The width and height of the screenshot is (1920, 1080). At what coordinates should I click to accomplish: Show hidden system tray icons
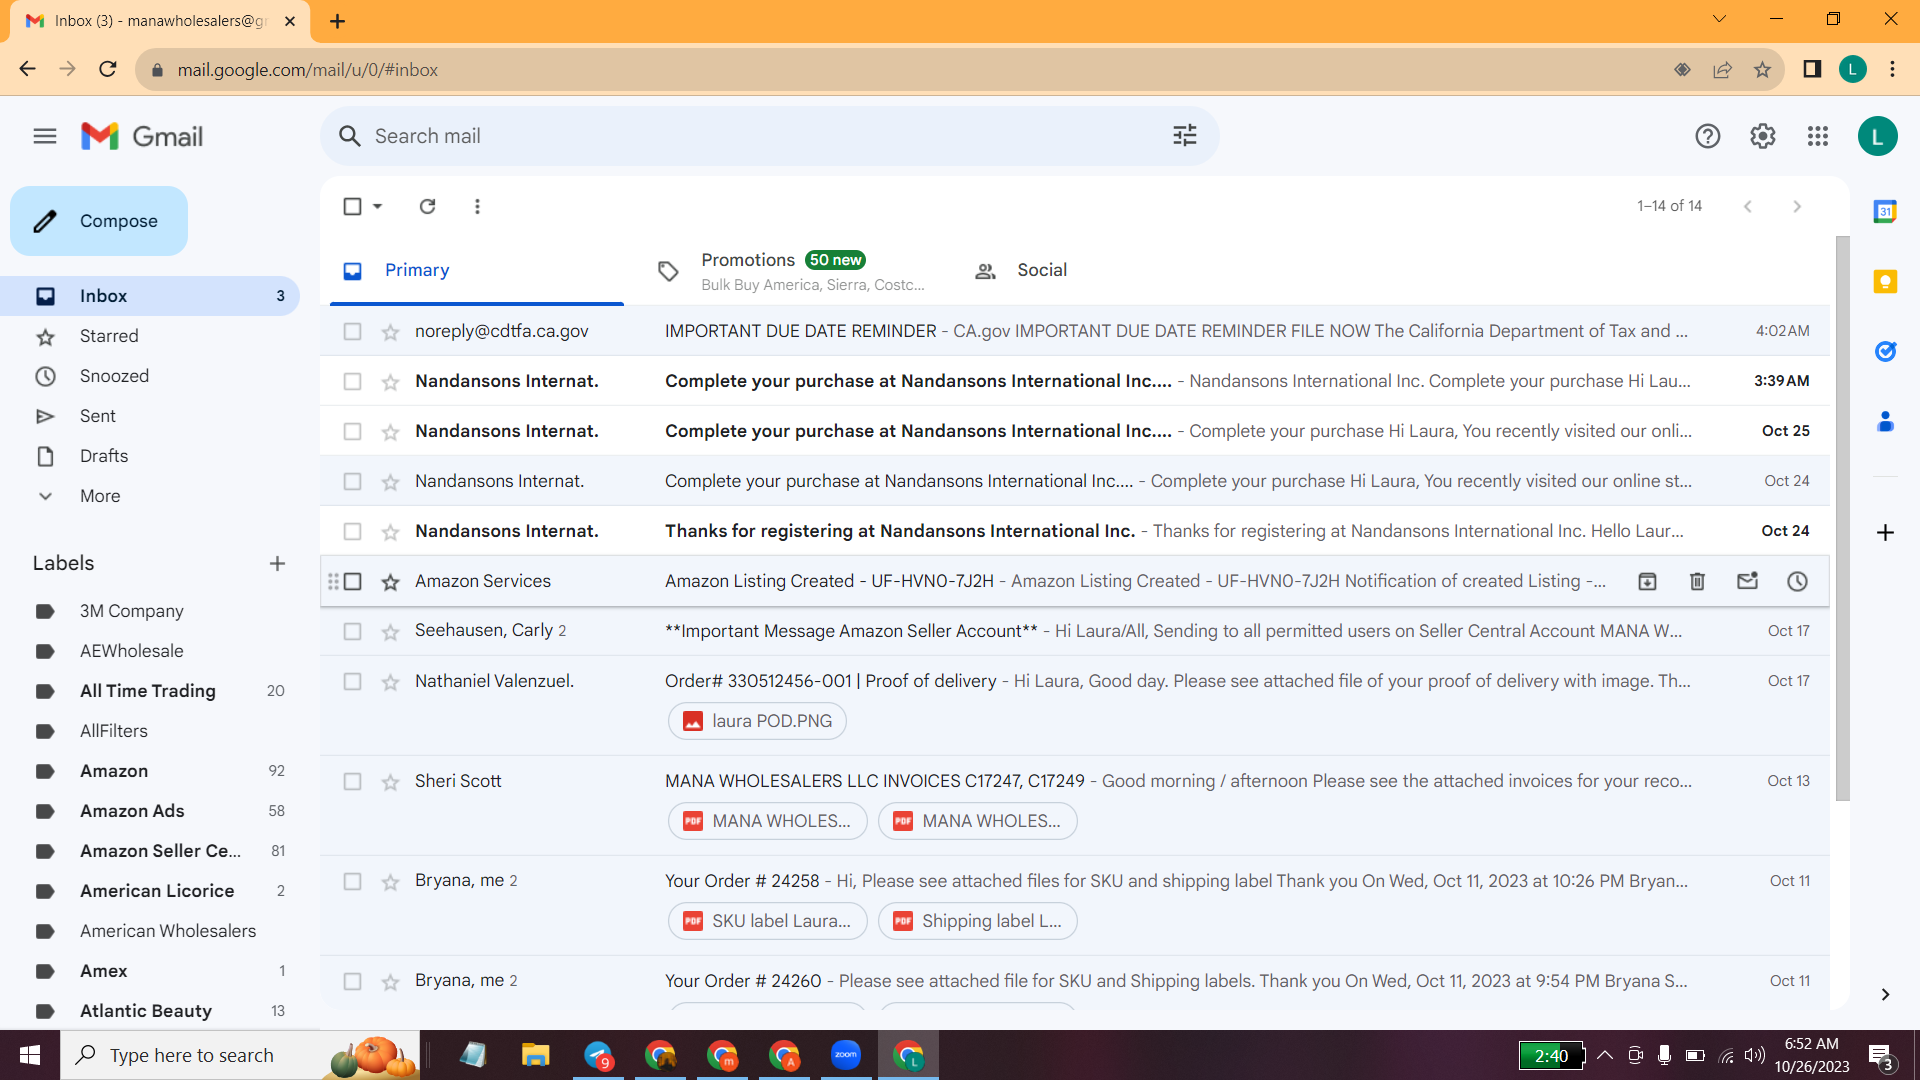coord(1605,1055)
